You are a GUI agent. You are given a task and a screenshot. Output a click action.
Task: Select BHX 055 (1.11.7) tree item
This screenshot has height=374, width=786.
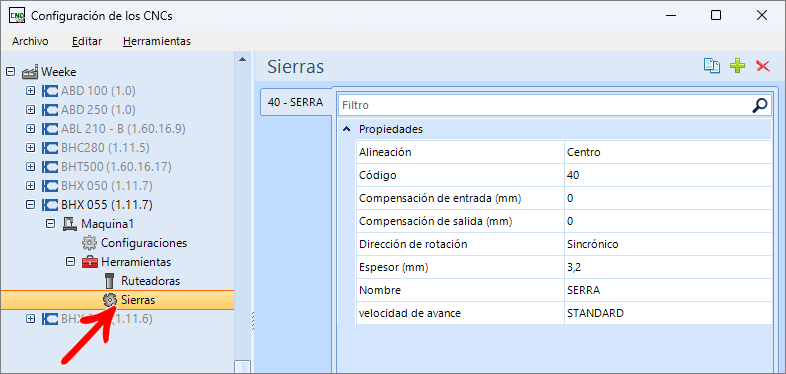(107, 205)
